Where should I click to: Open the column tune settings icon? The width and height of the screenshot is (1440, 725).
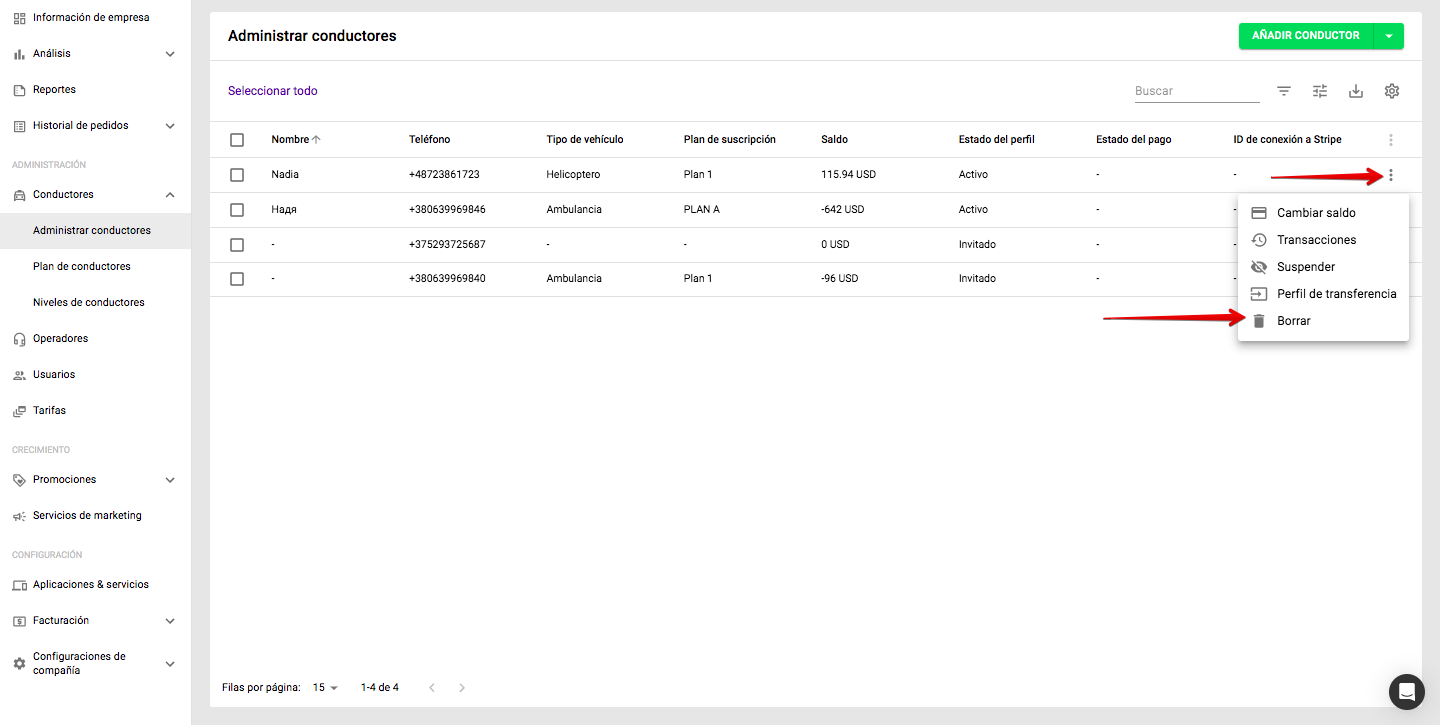click(x=1320, y=91)
